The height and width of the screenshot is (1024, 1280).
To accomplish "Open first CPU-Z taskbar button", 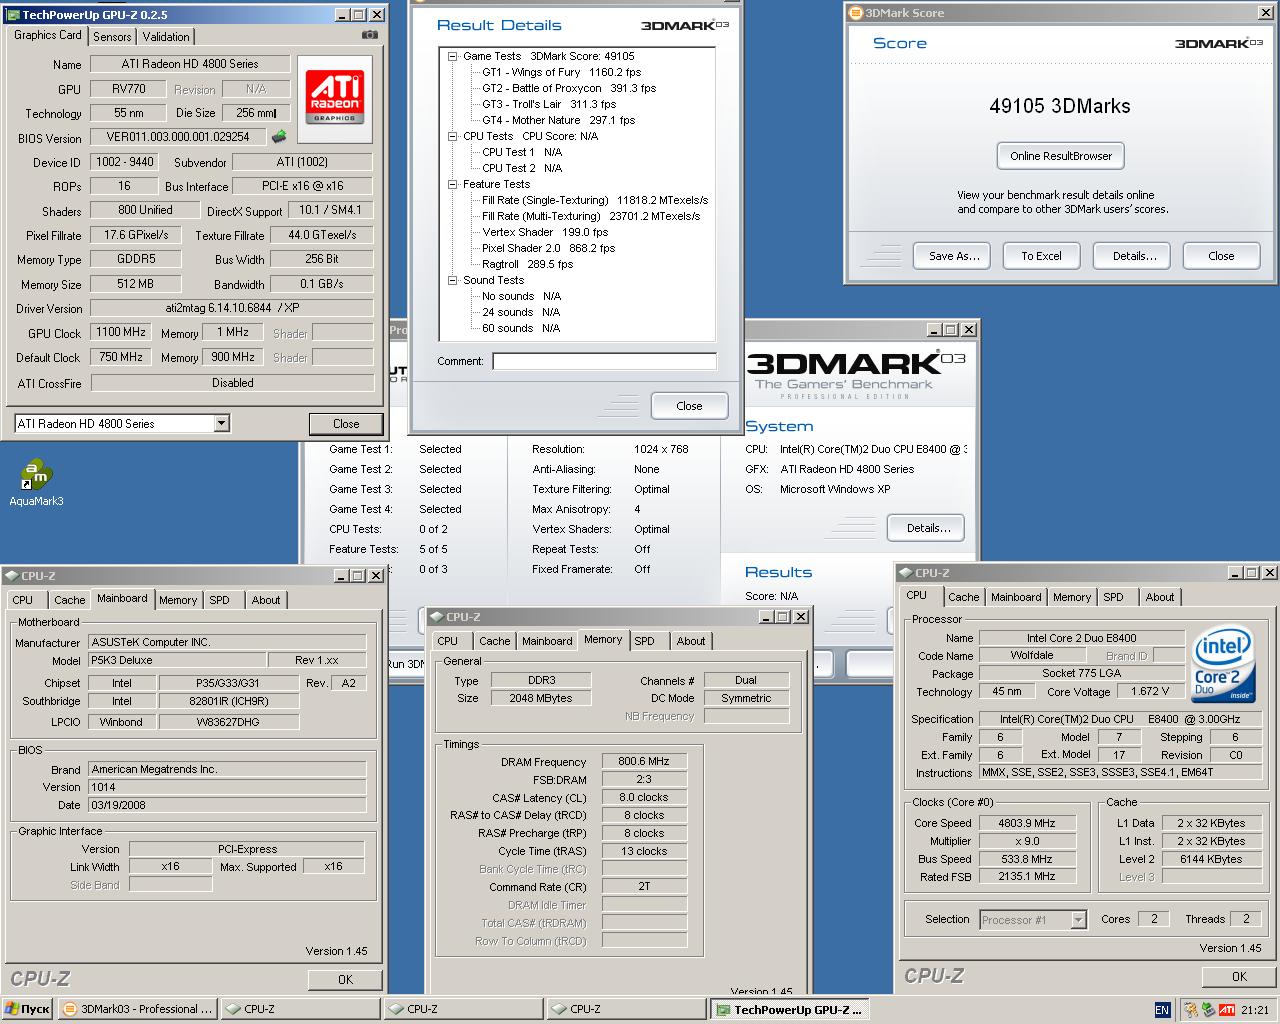I will pos(301,1009).
